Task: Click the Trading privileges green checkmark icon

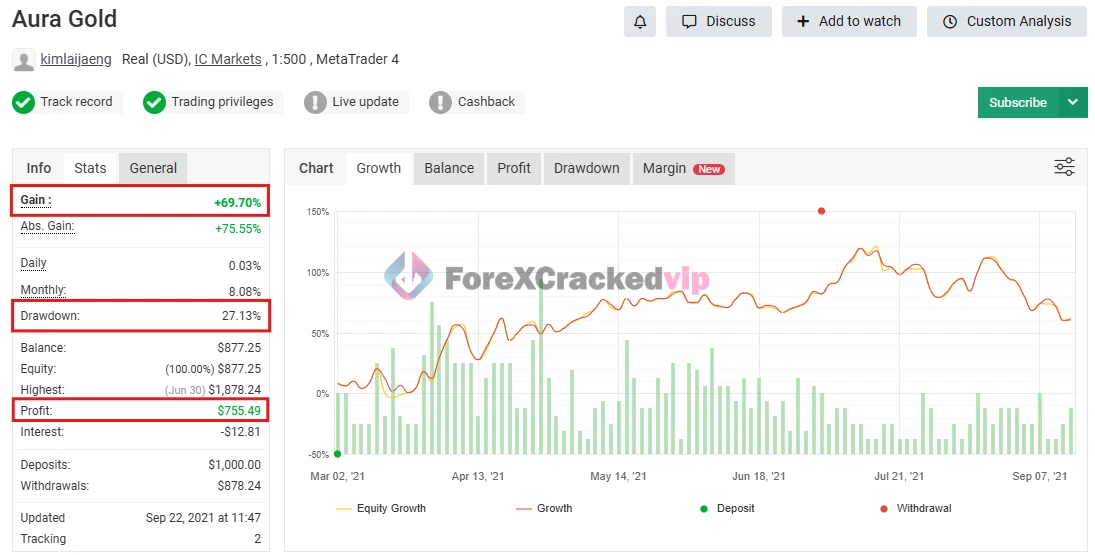Action: coord(154,103)
